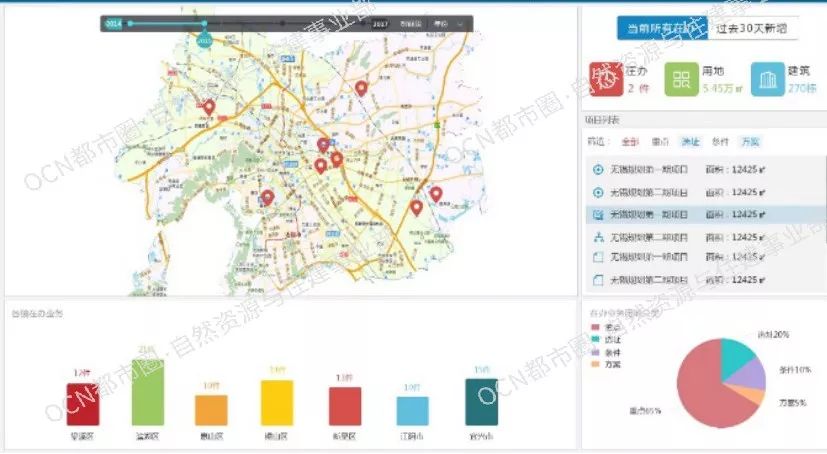Click the purple 10% pie slice
The height and width of the screenshot is (454, 827).
point(752,375)
